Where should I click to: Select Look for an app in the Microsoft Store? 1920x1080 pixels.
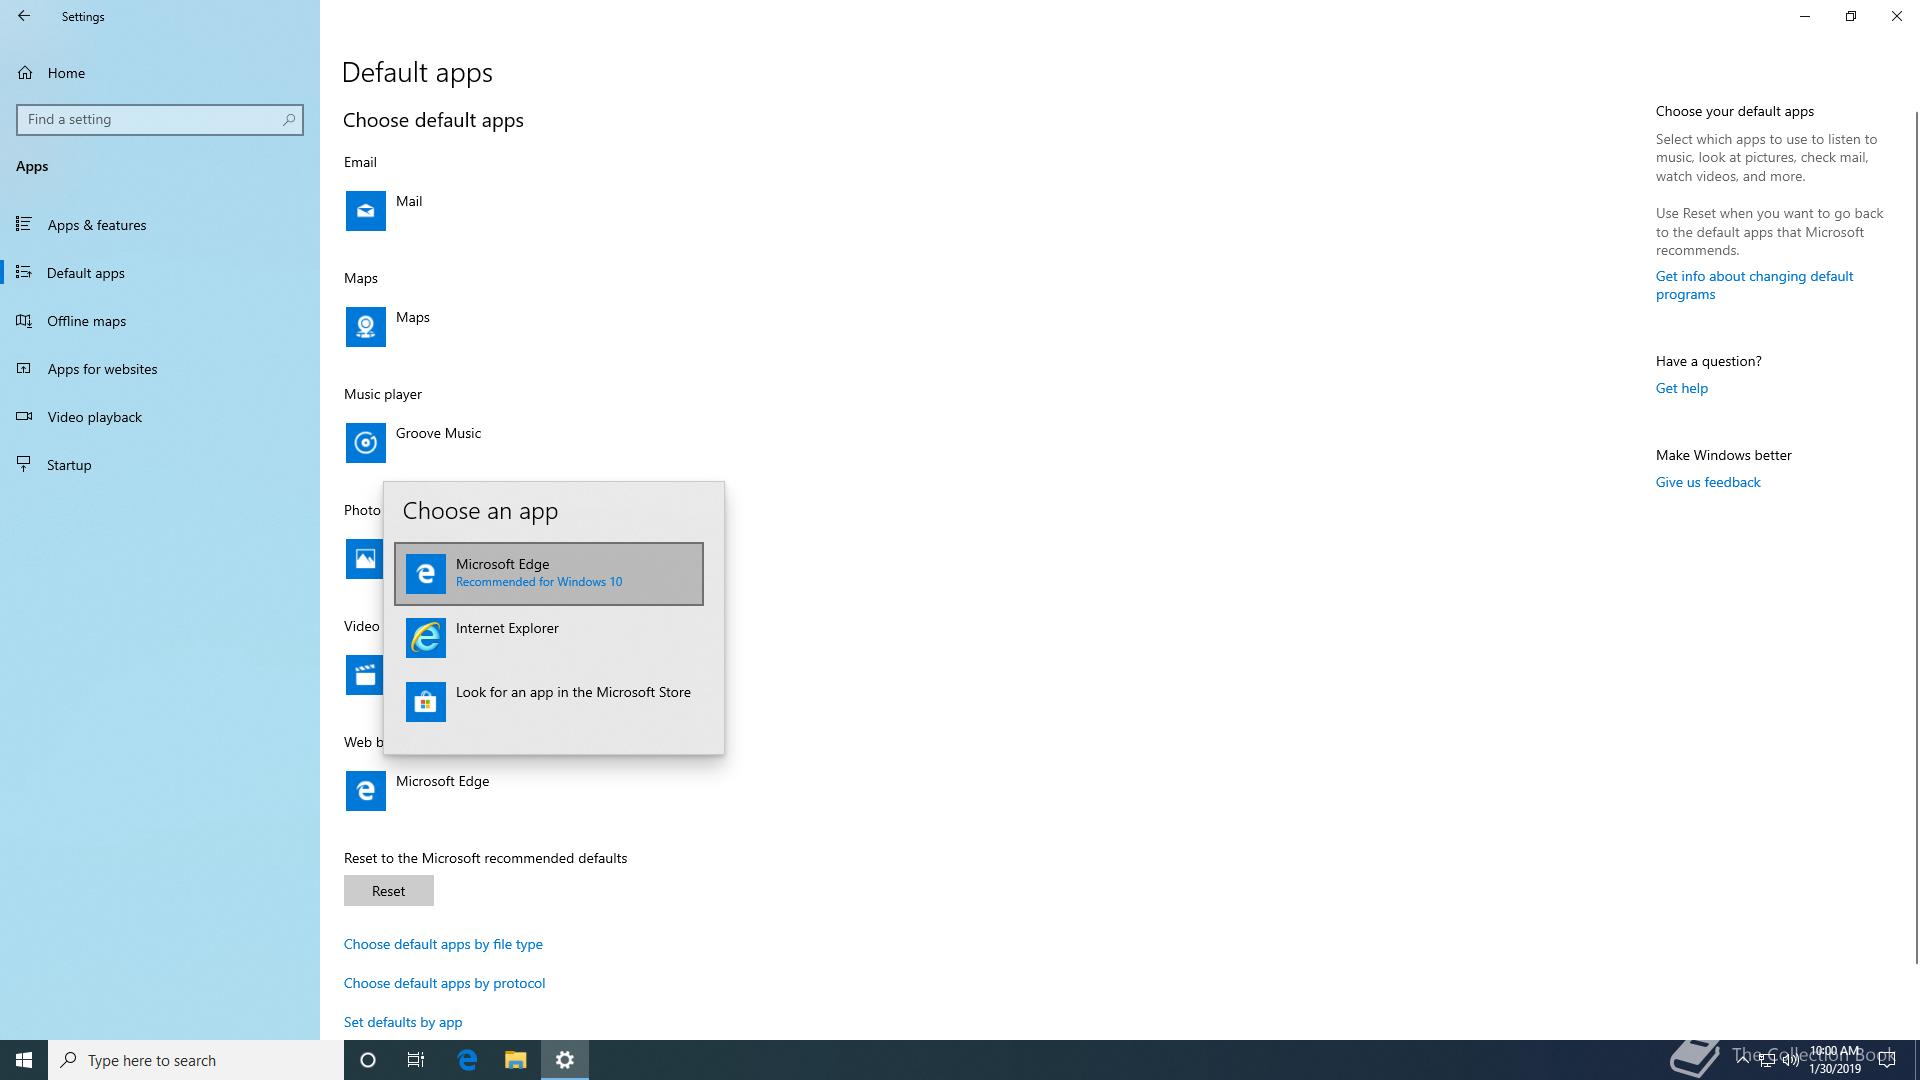point(549,702)
